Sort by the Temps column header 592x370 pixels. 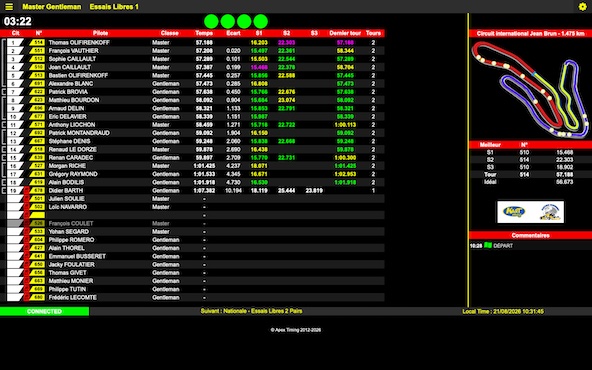point(204,33)
